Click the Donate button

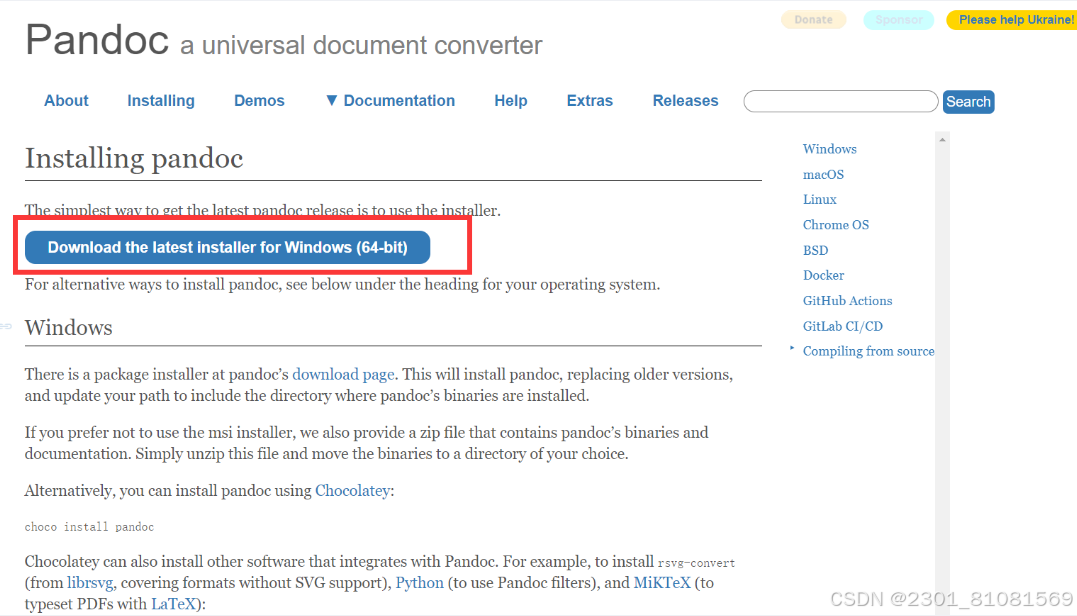click(x=813, y=20)
